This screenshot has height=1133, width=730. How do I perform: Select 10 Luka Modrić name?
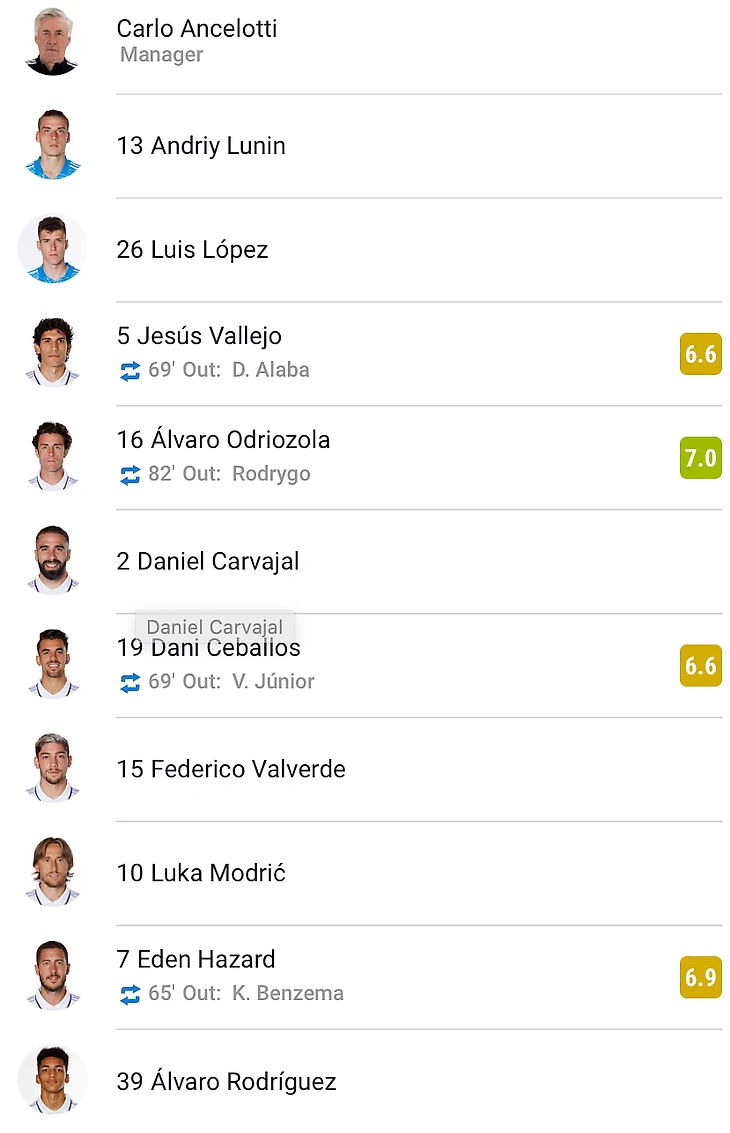201,873
